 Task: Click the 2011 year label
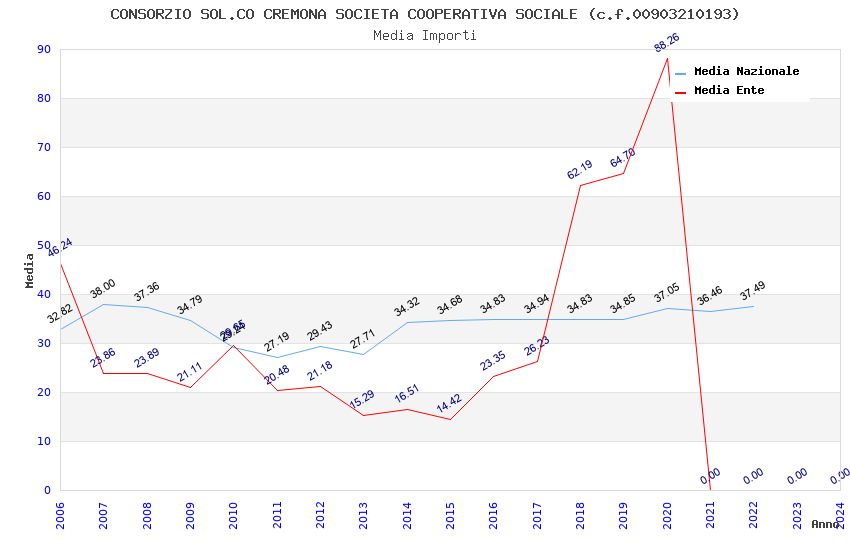[x=277, y=515]
